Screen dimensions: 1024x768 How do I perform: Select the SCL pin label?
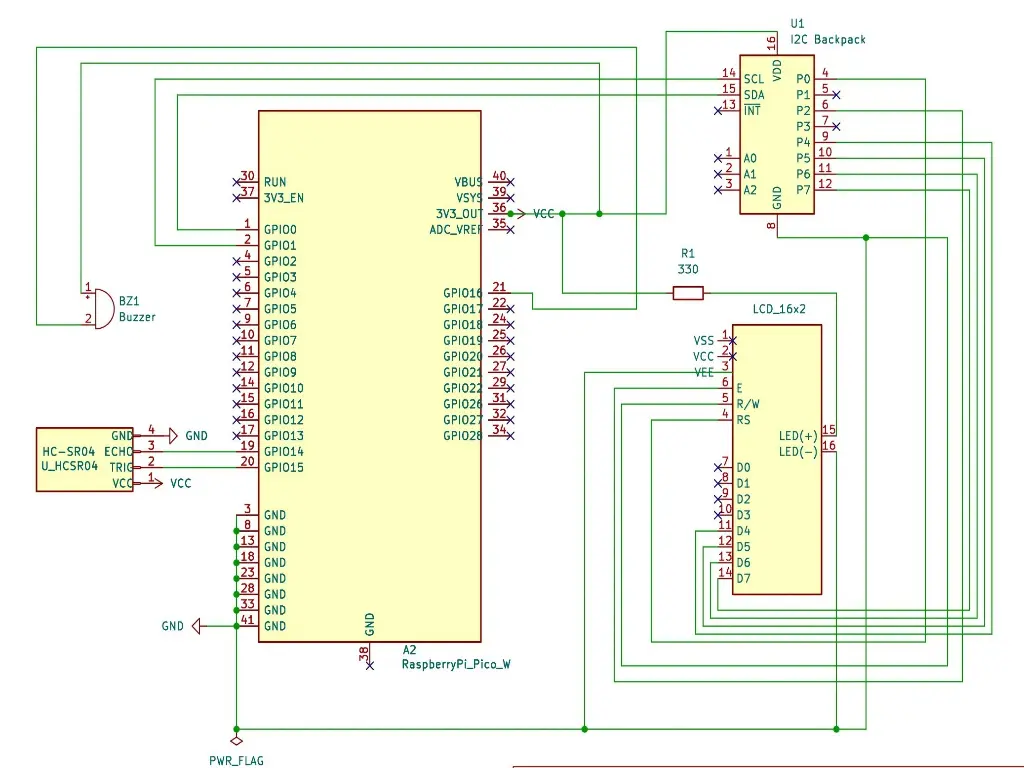[x=754, y=79]
